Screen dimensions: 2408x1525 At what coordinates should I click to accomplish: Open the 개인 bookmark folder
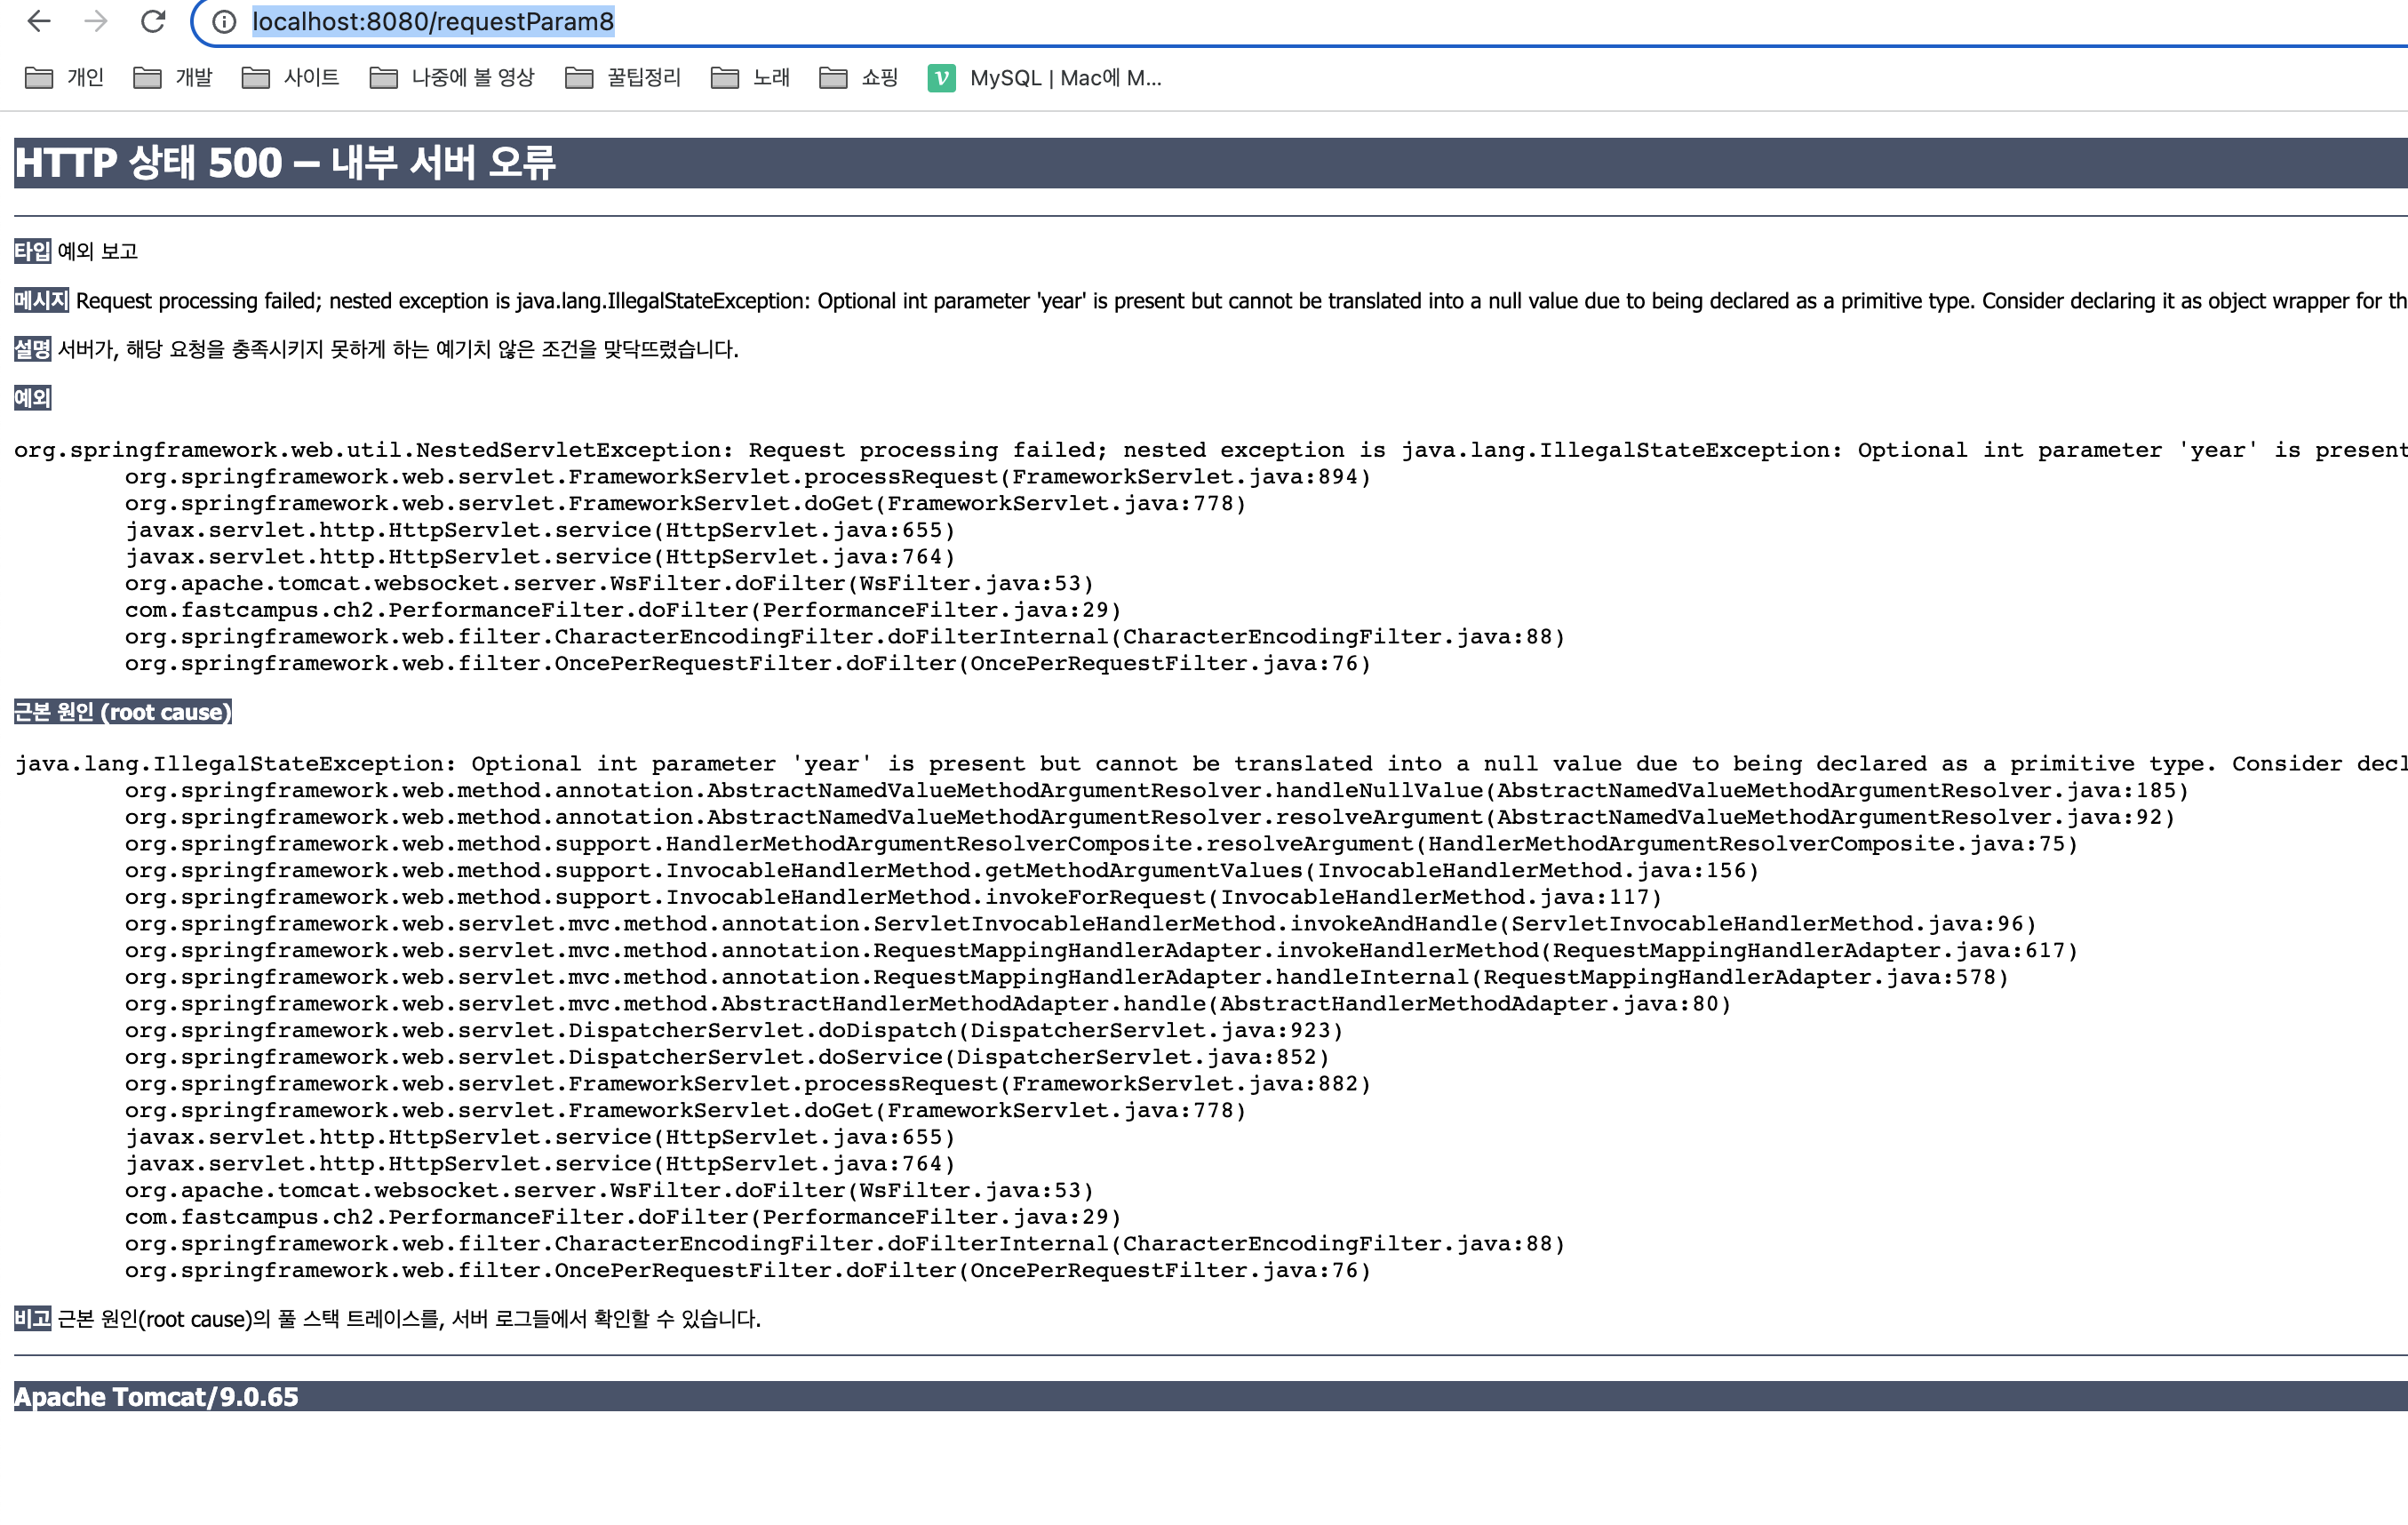(x=65, y=78)
